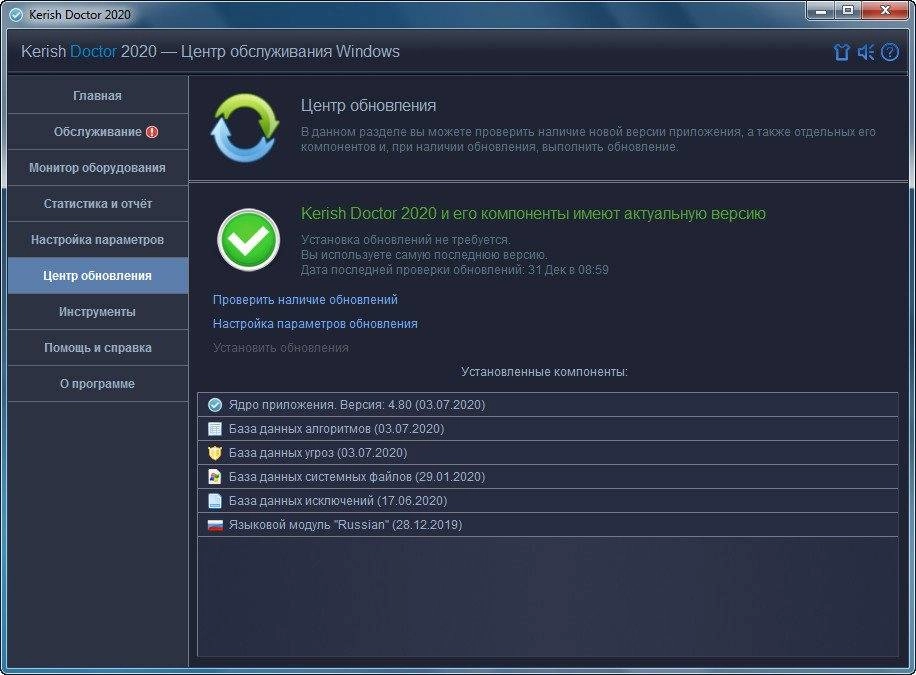The image size is (916, 675).
Task: Click the update center refresh arrows icon
Action: pyautogui.click(x=245, y=127)
